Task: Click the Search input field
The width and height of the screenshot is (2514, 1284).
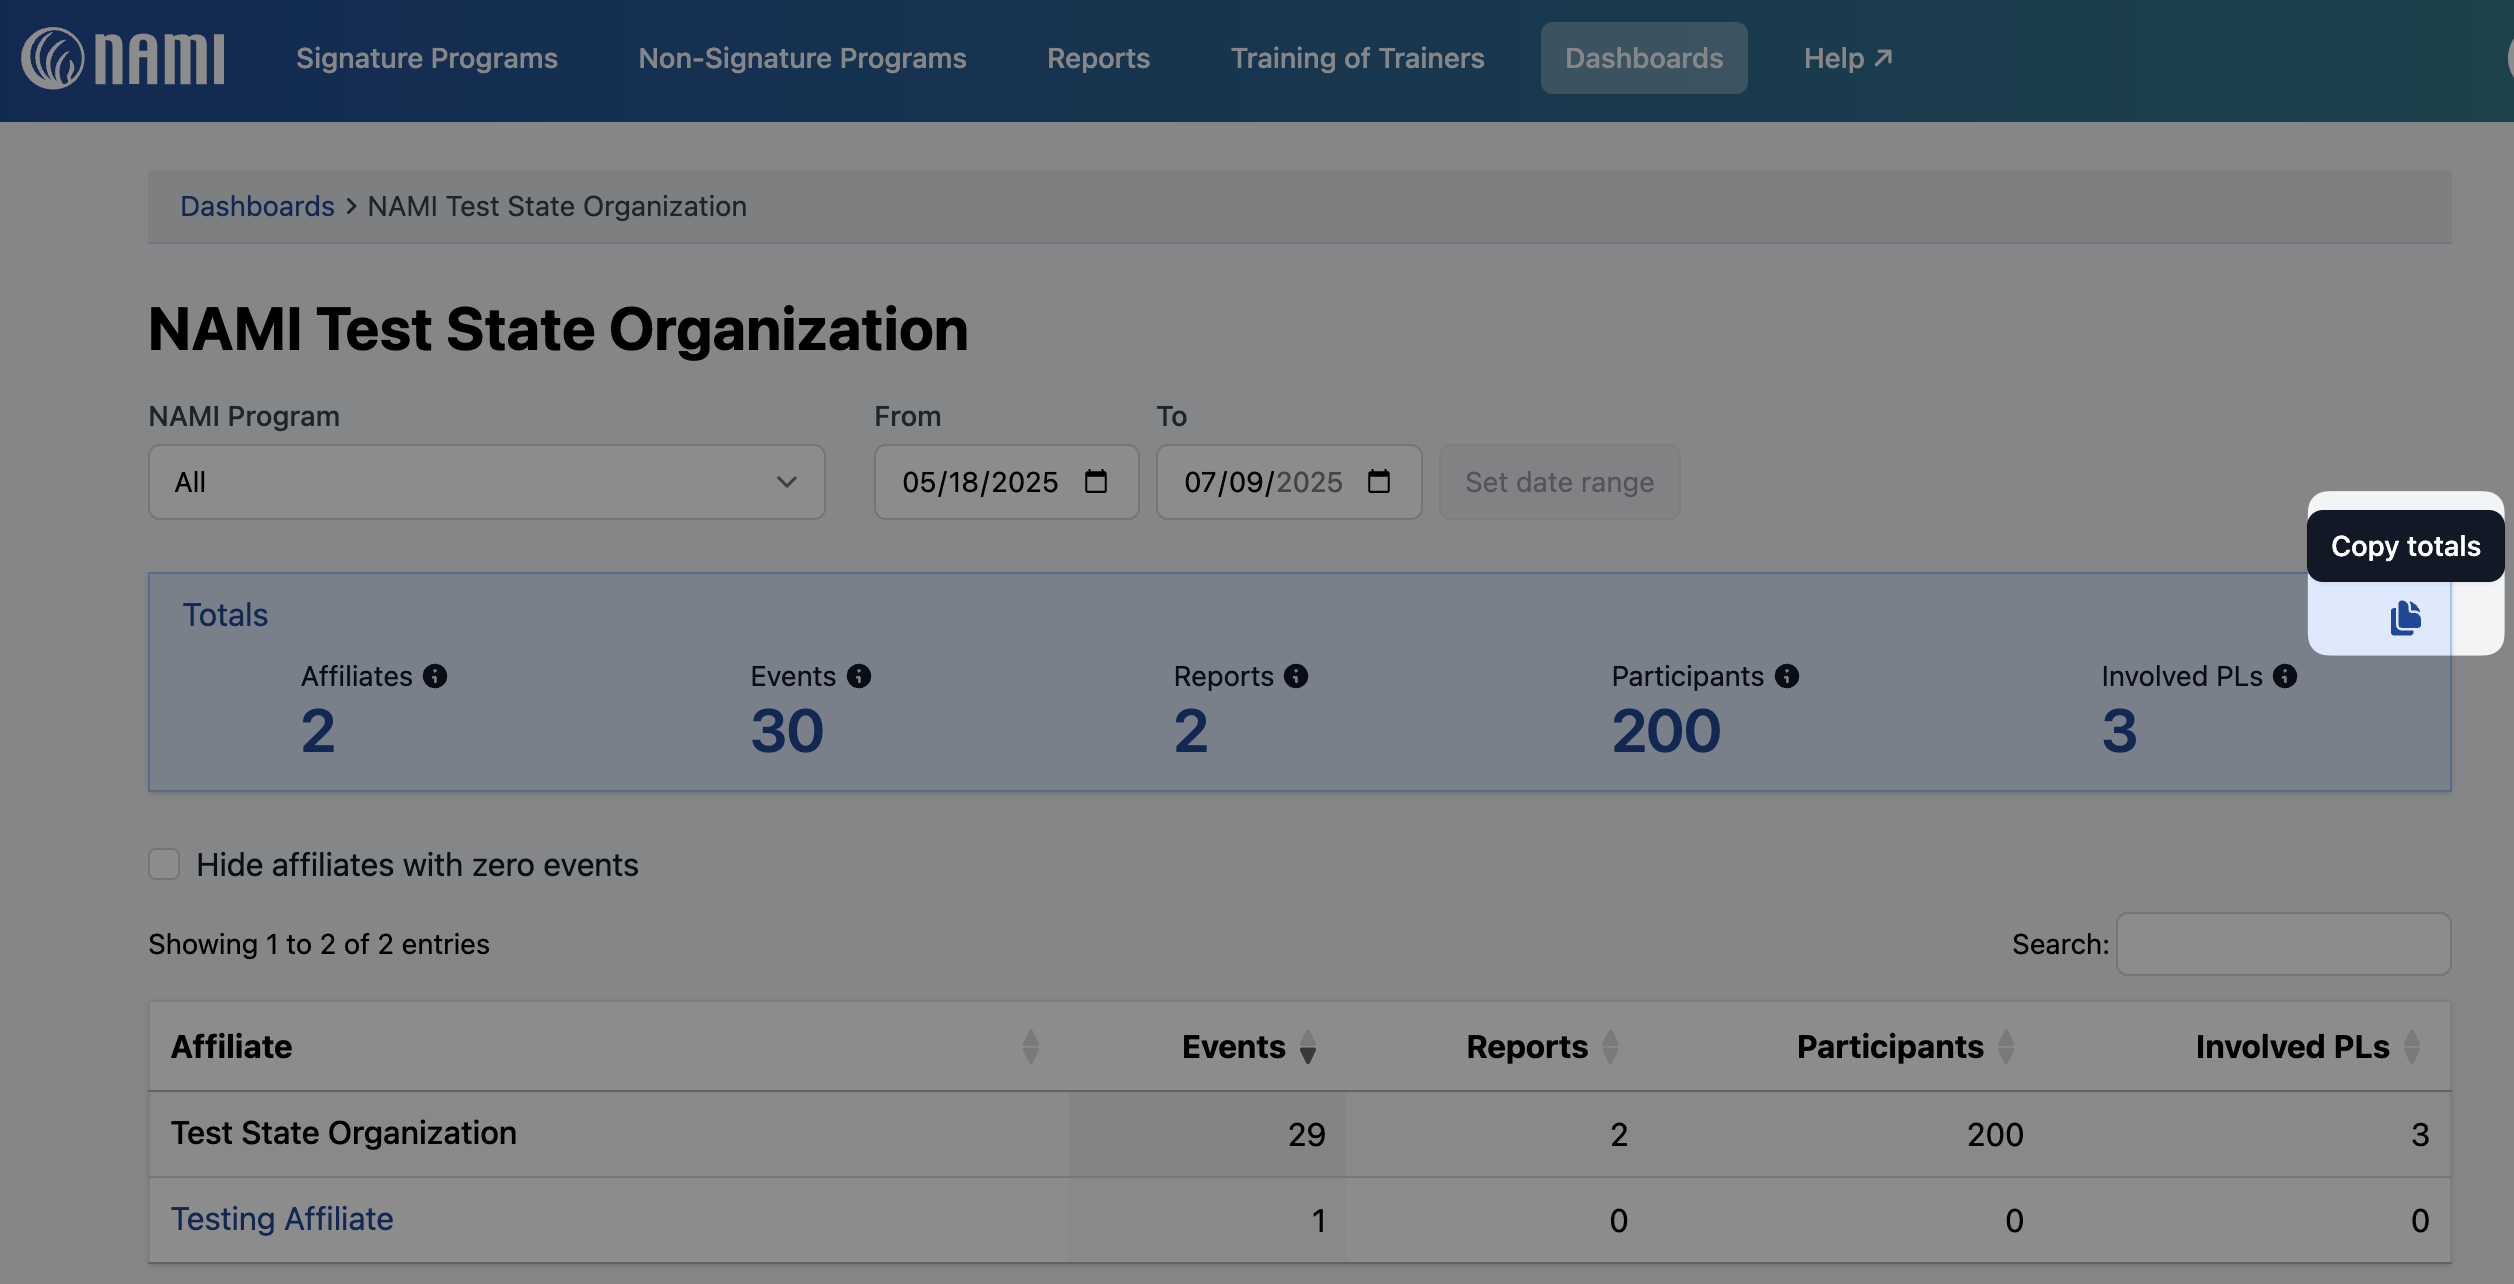Action: [x=2284, y=944]
